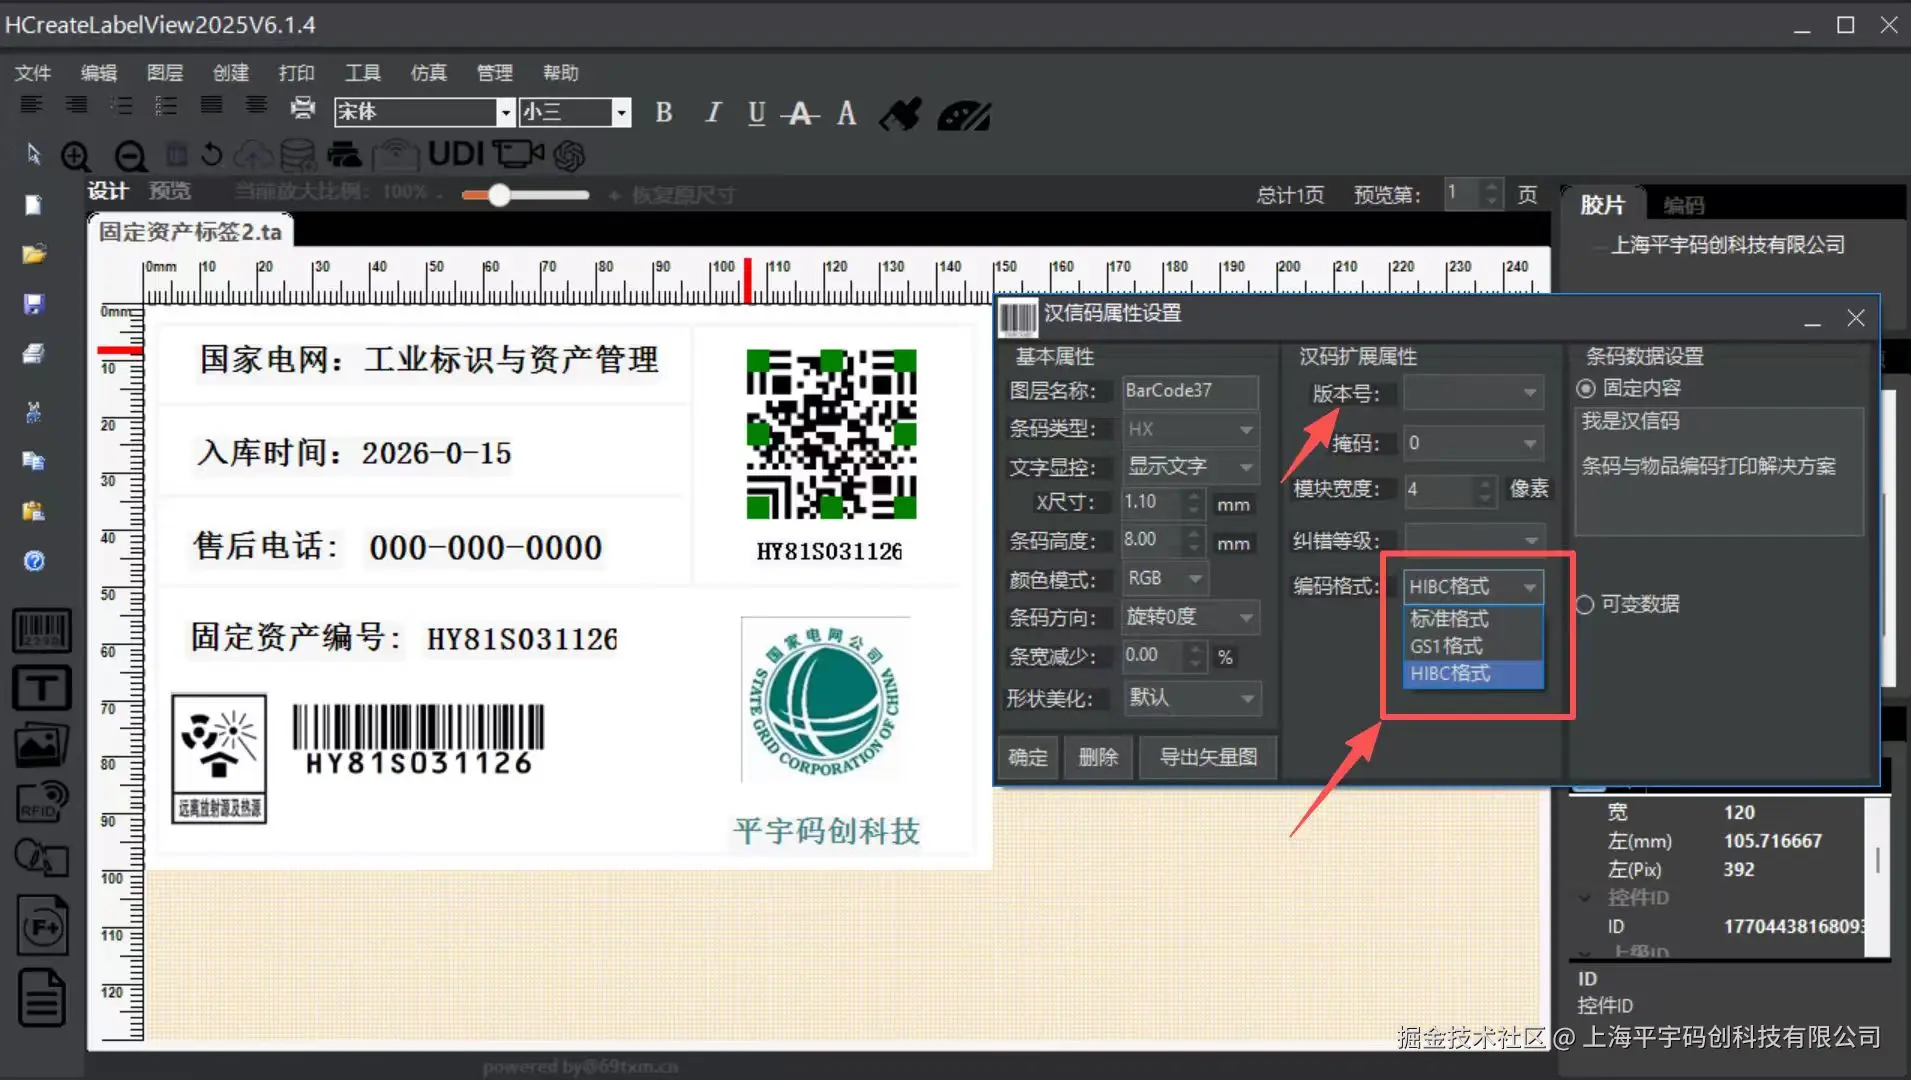The height and width of the screenshot is (1080, 1911).
Task: Open the 创建 menu
Action: pos(231,73)
